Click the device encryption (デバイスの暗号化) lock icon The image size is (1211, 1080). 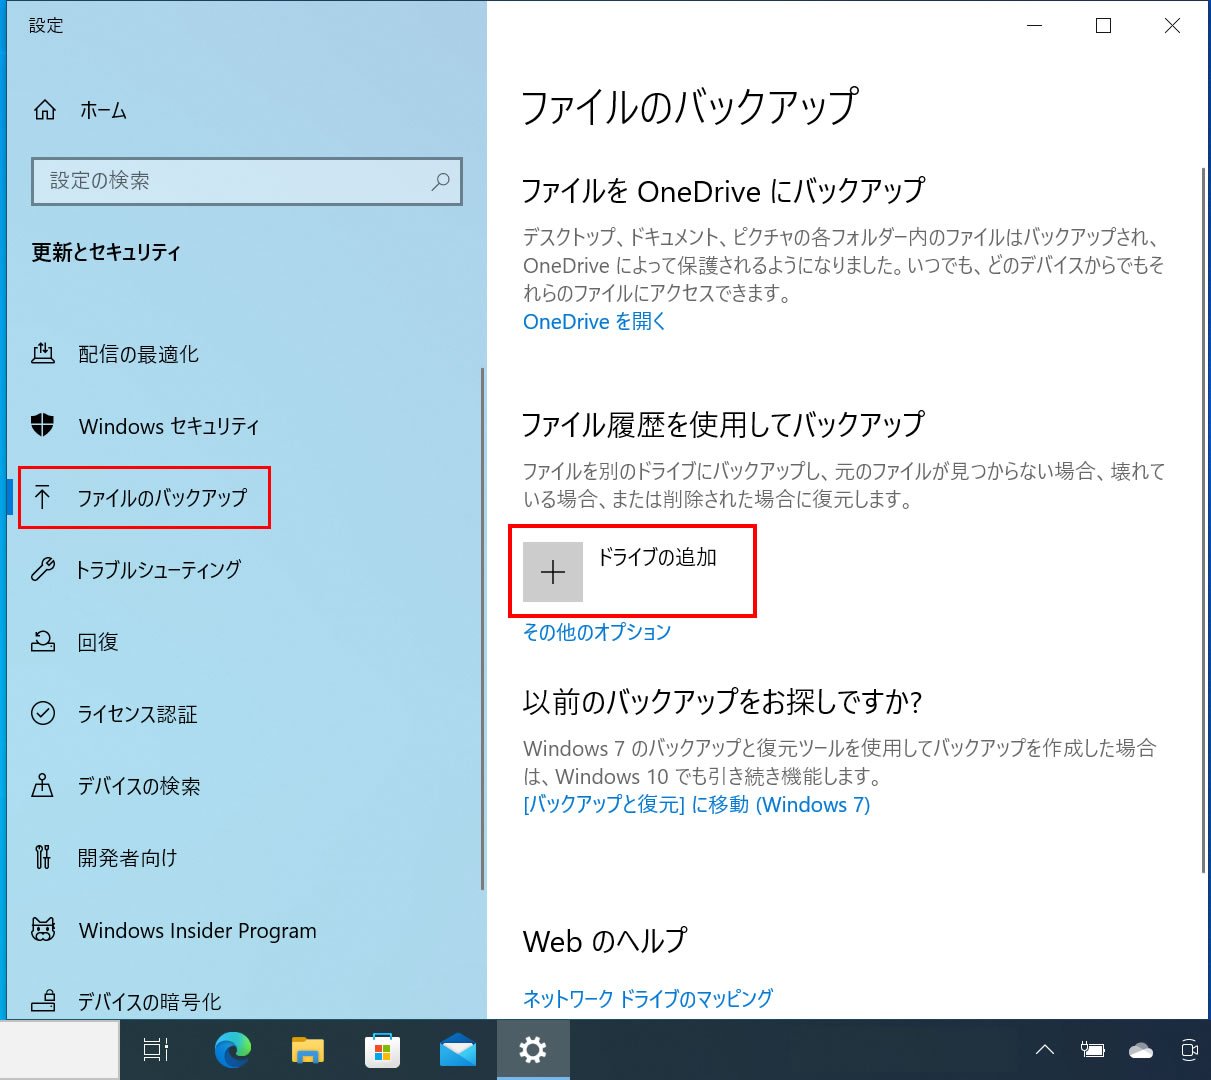point(43,1000)
